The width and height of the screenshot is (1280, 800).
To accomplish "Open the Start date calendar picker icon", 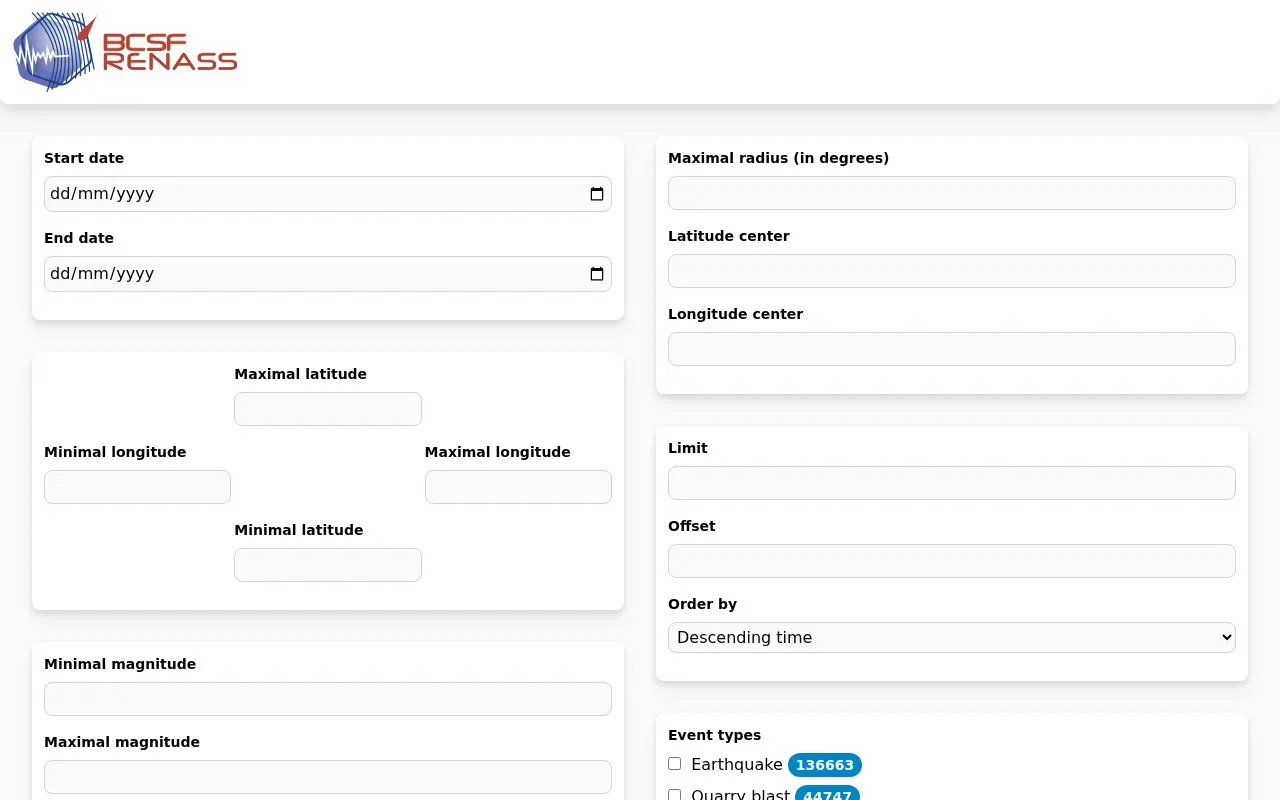I will point(597,194).
